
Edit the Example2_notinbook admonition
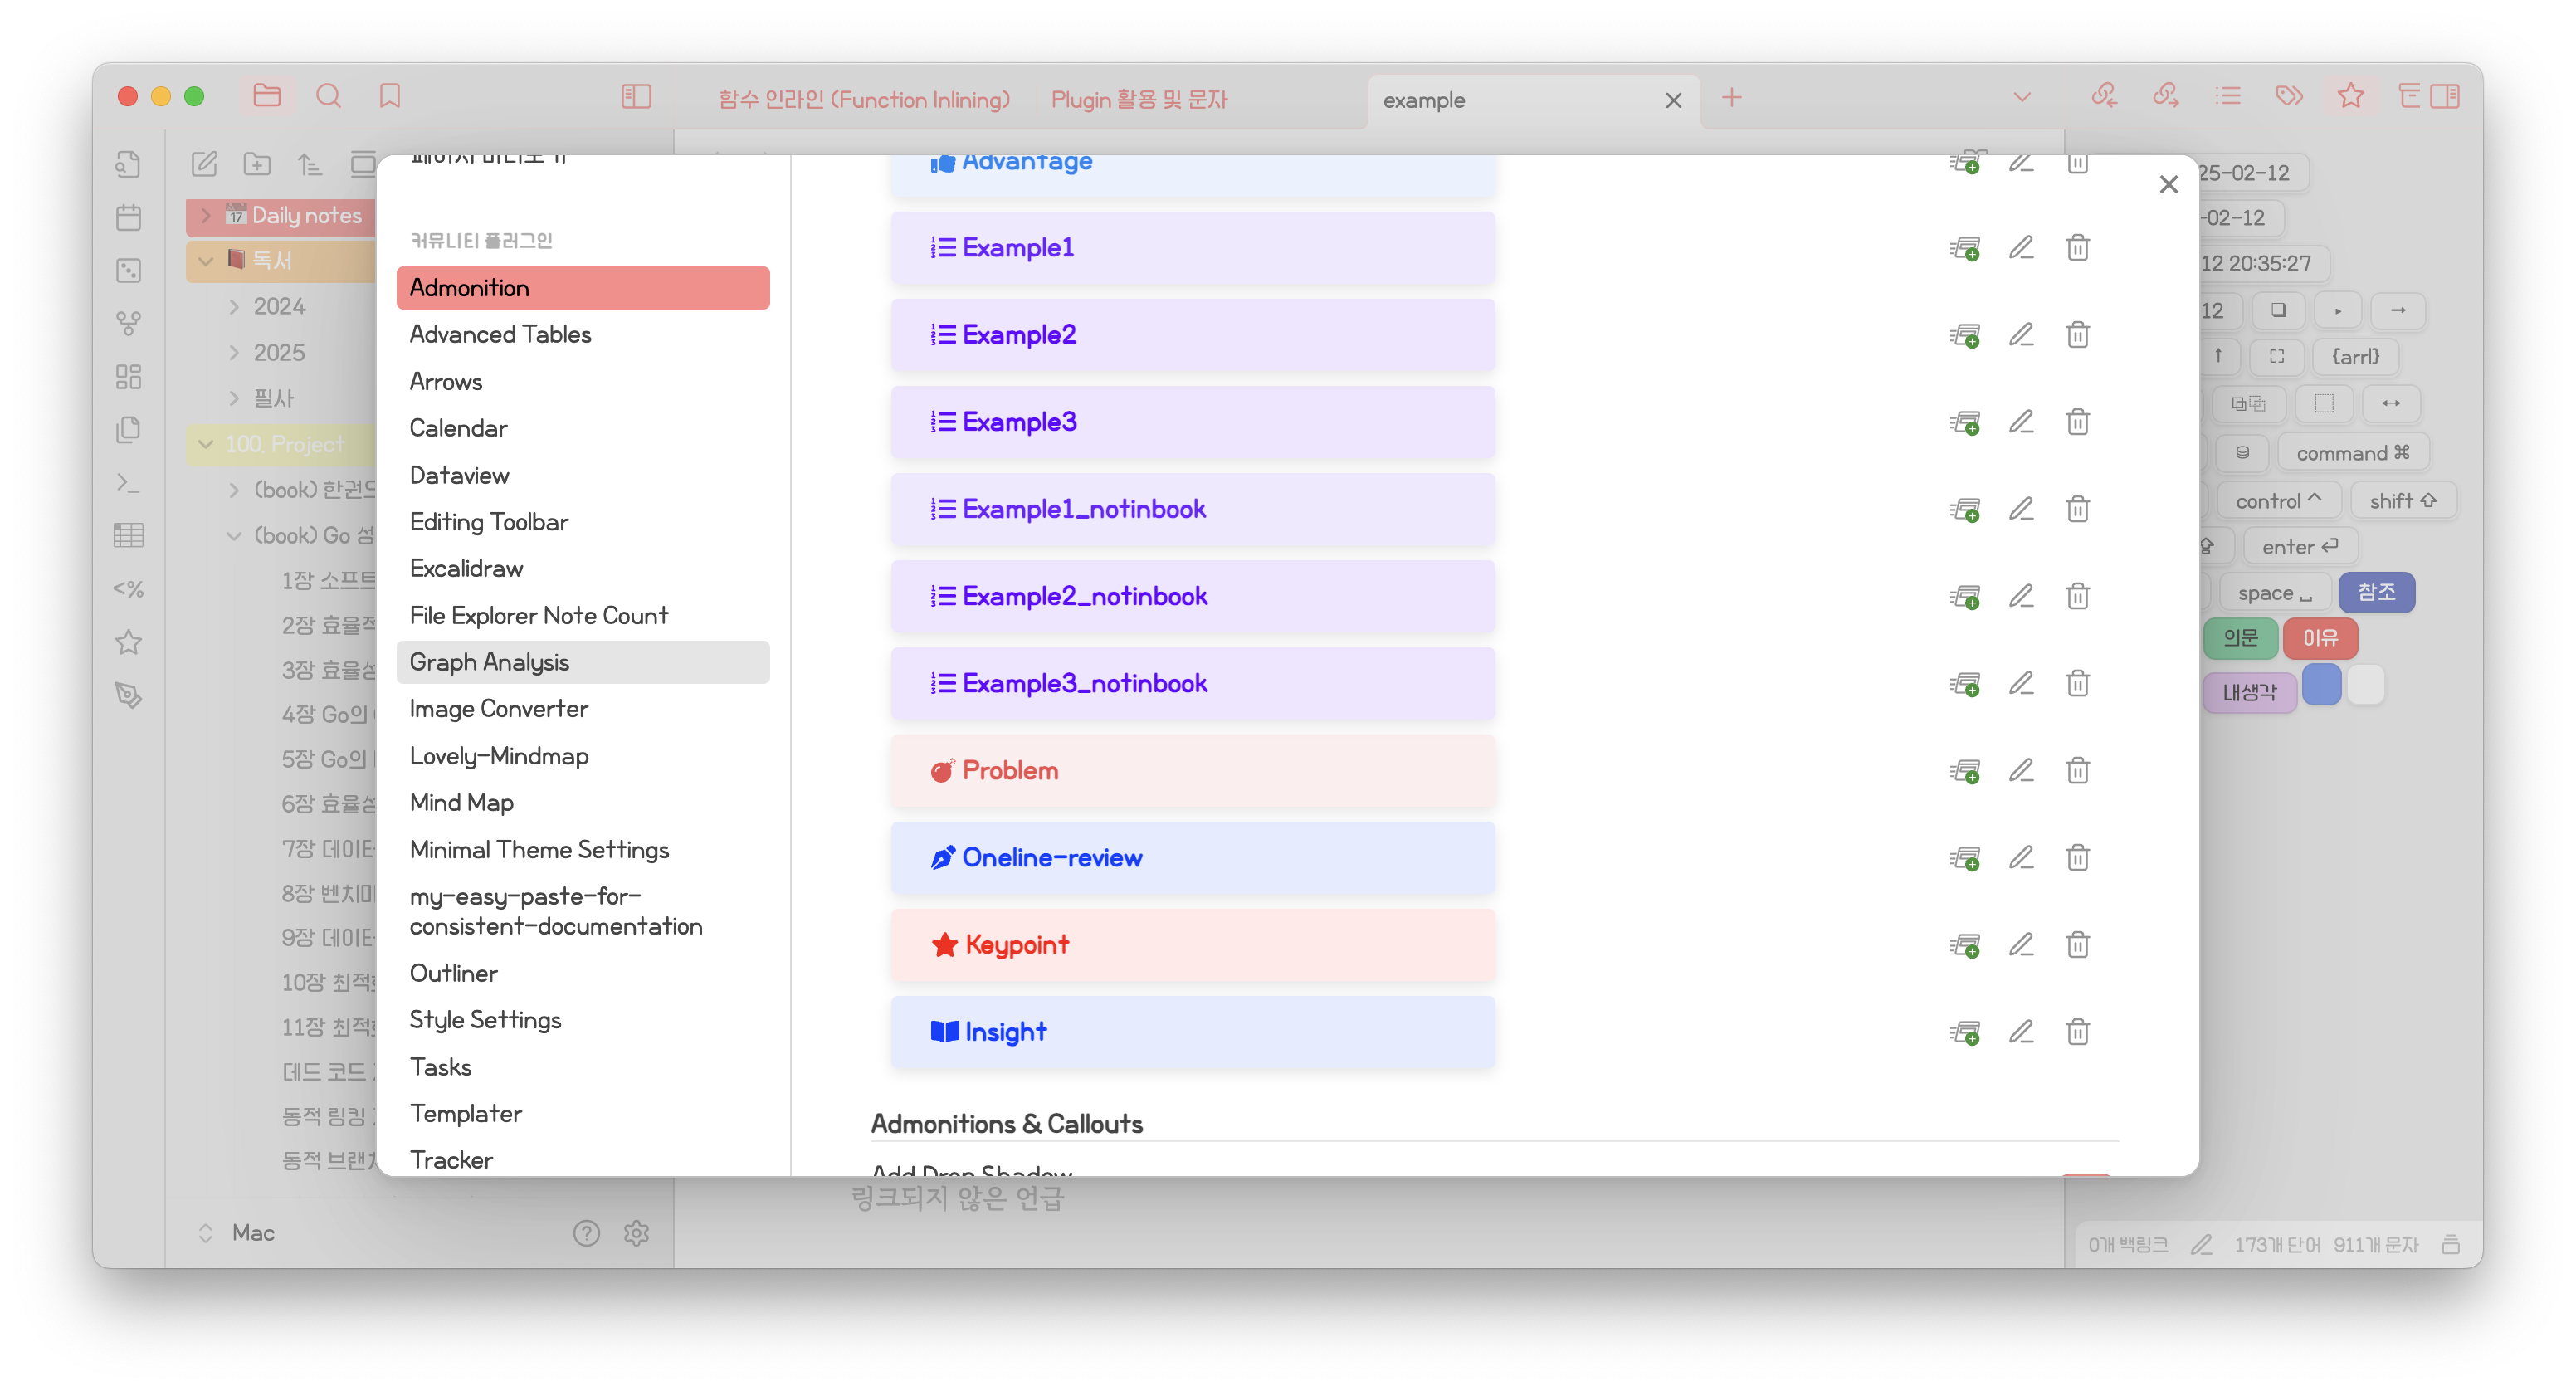point(2021,596)
